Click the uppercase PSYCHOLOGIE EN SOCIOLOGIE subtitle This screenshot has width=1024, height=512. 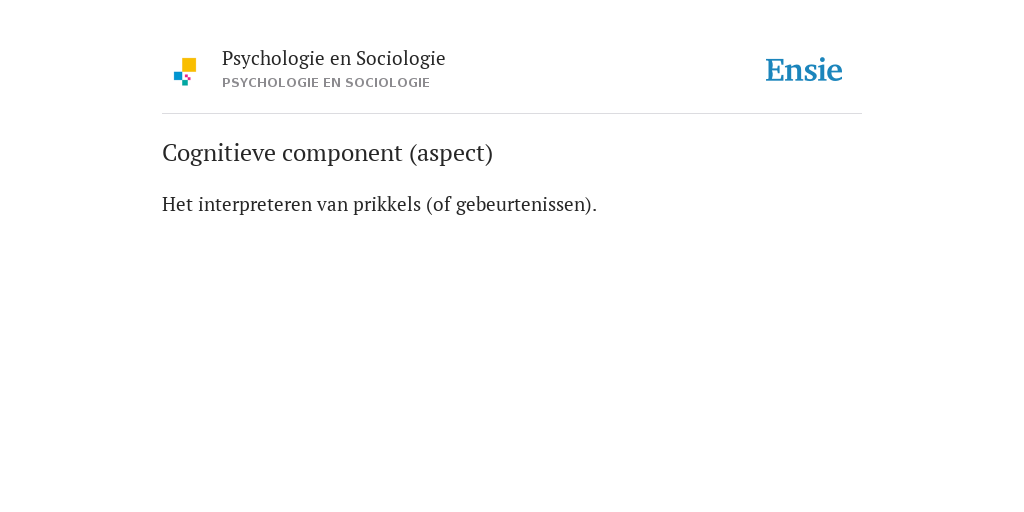pyautogui.click(x=326, y=83)
